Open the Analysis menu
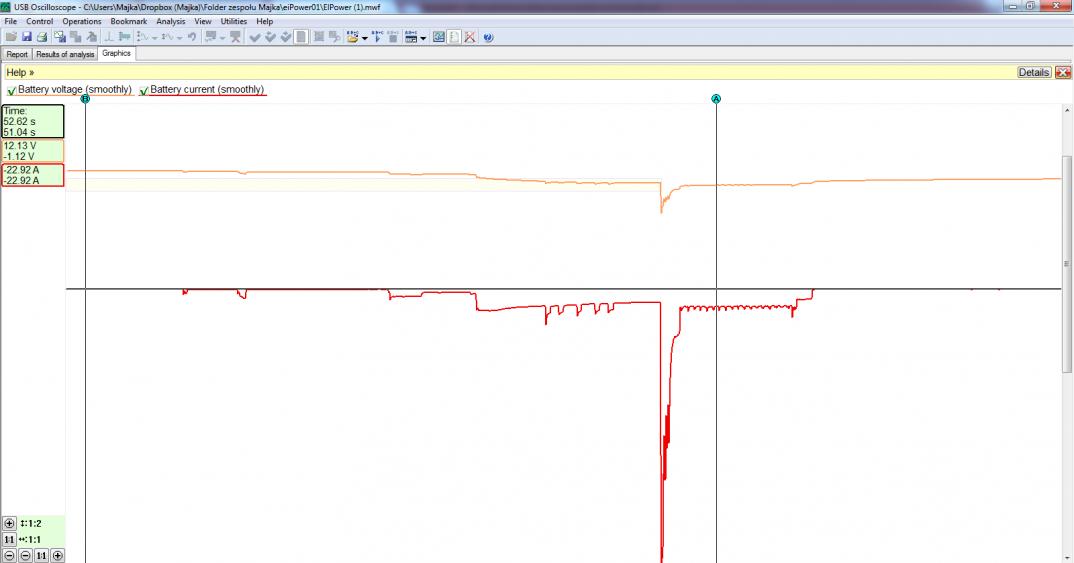 coord(170,21)
